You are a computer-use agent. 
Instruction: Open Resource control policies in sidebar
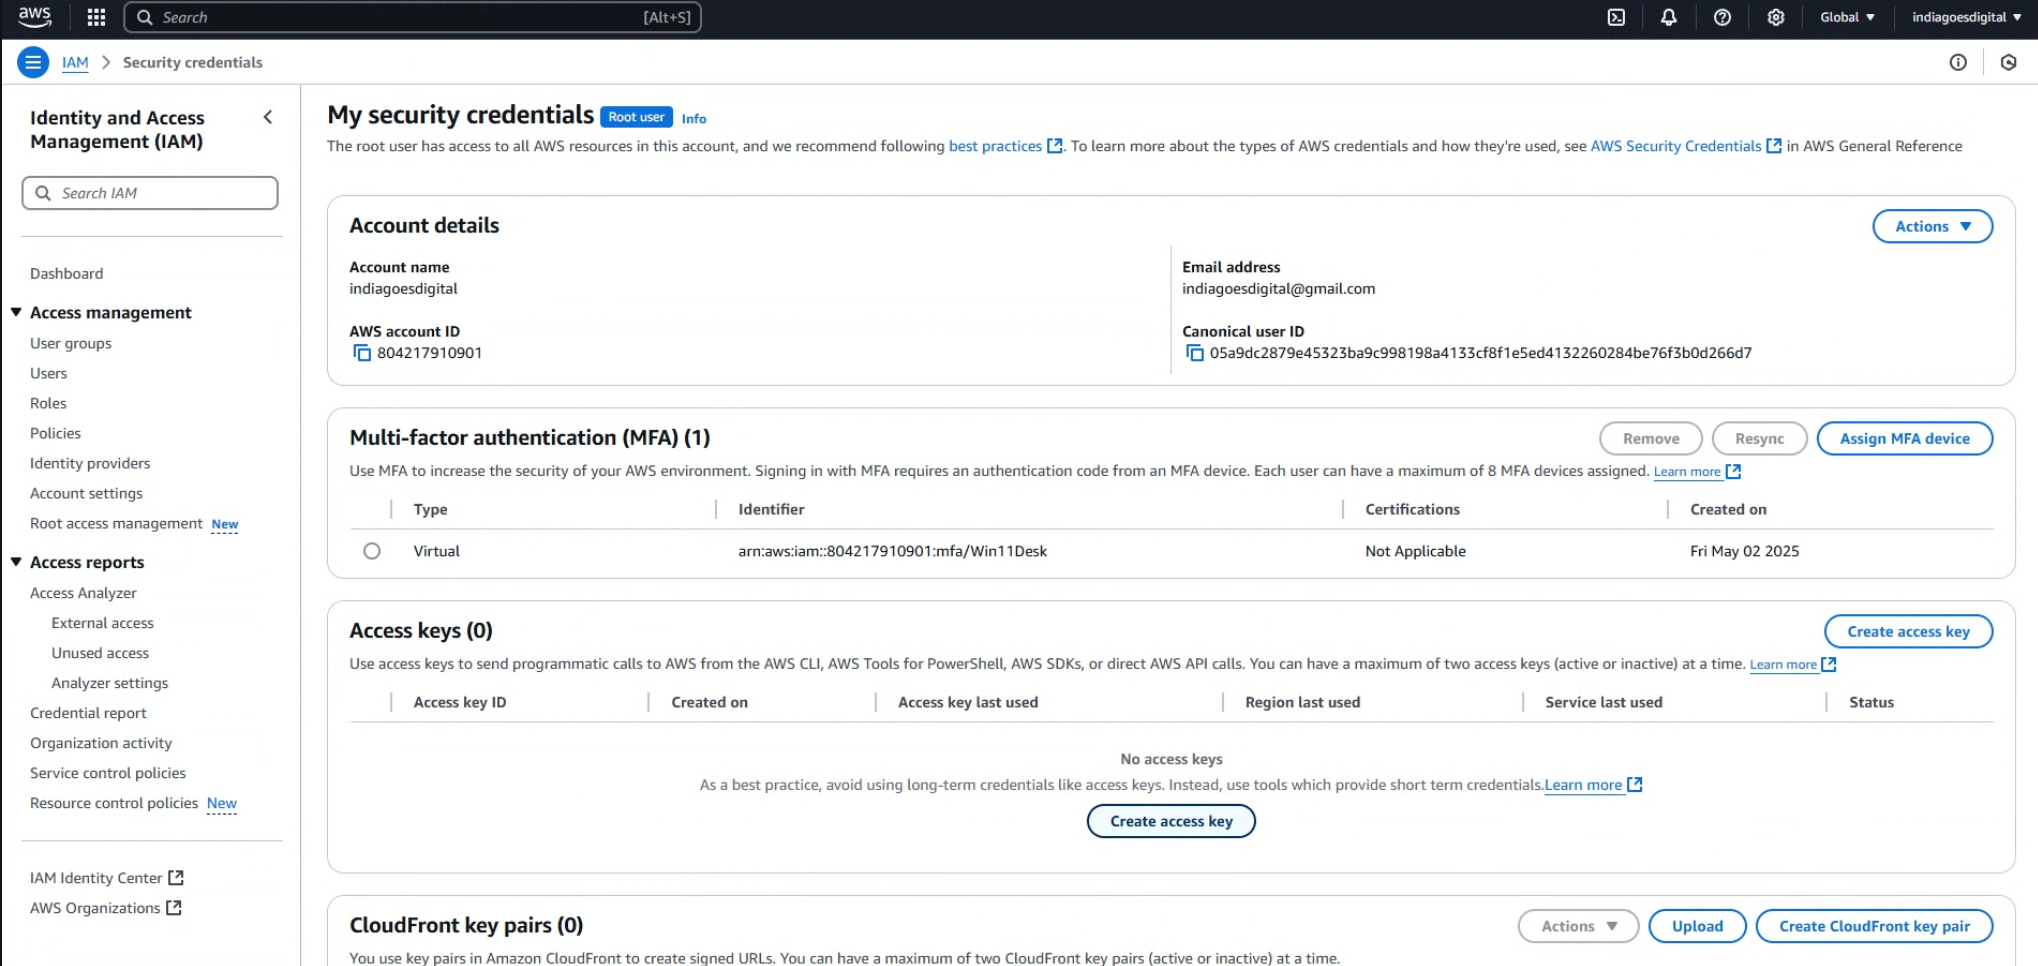[114, 803]
